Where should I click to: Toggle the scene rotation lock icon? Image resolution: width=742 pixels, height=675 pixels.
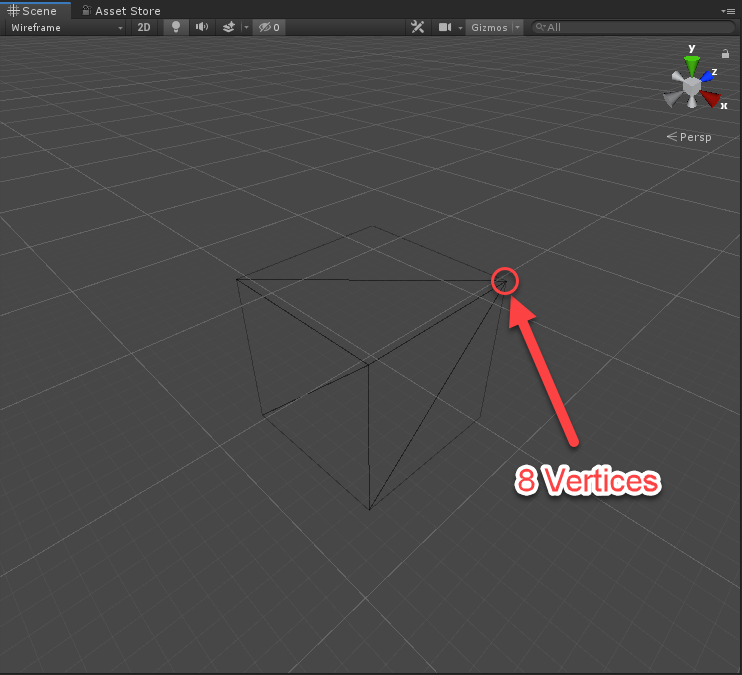point(725,53)
